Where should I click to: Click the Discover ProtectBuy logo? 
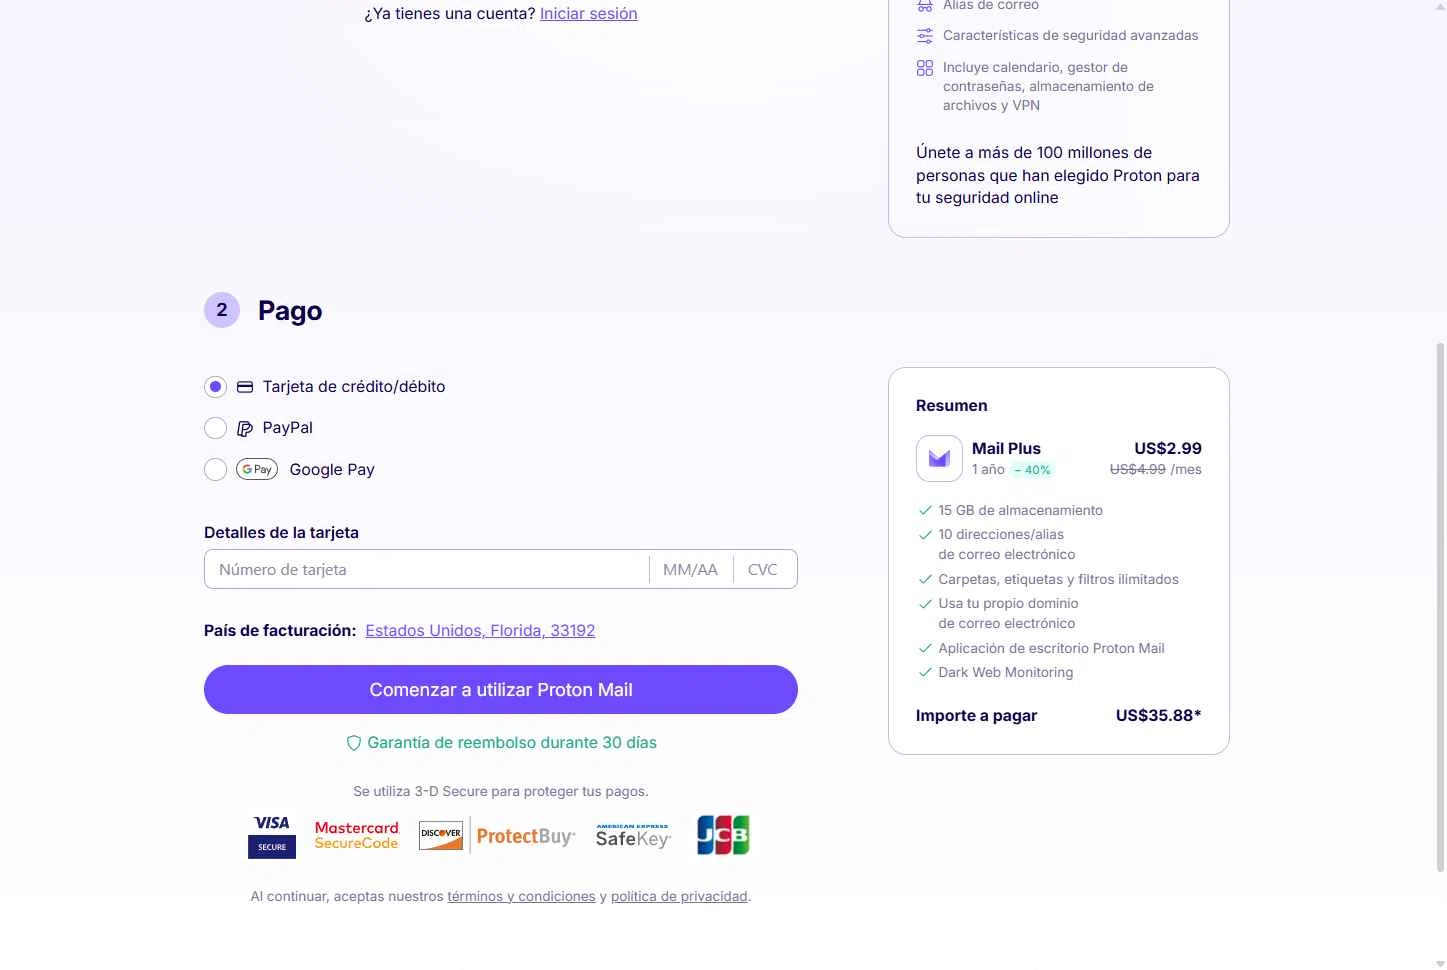pyautogui.click(x=497, y=836)
